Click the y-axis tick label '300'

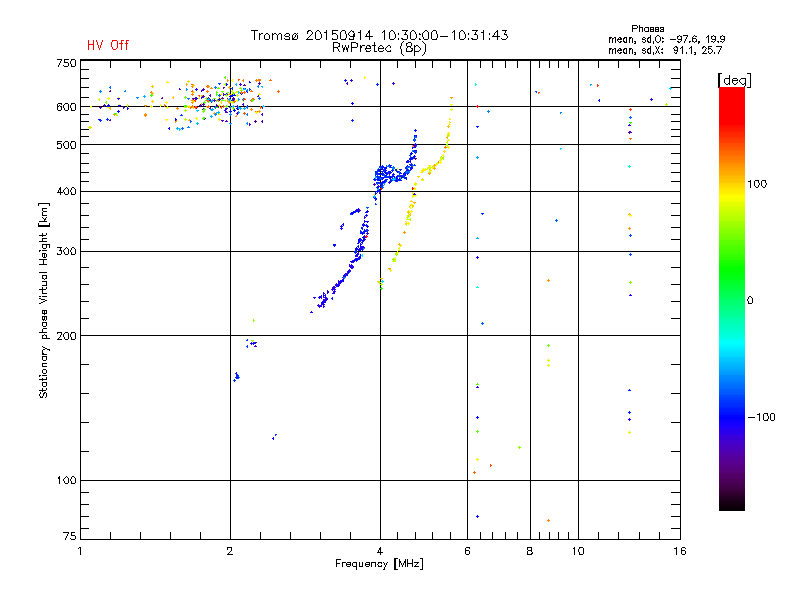(66, 252)
